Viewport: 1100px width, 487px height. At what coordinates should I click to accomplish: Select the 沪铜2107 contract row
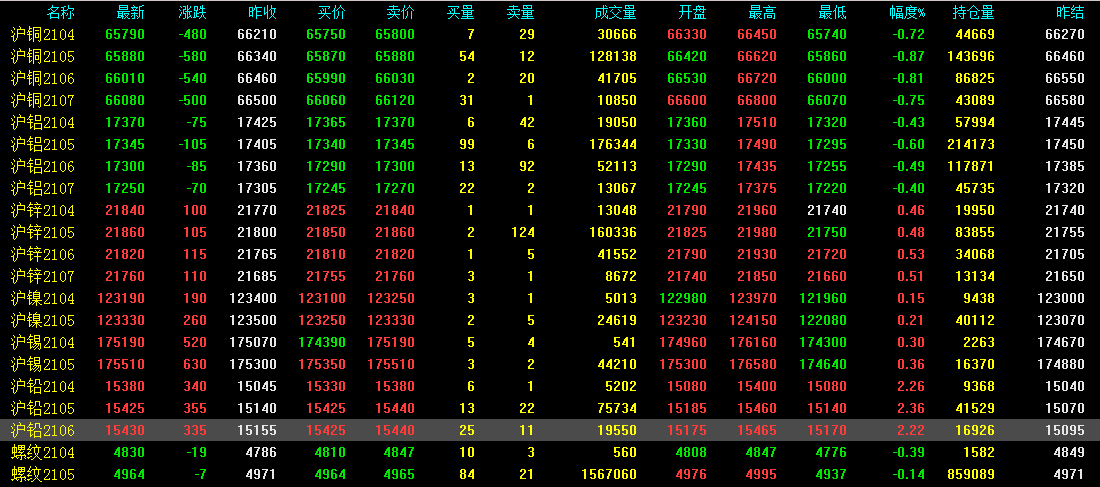(550, 100)
